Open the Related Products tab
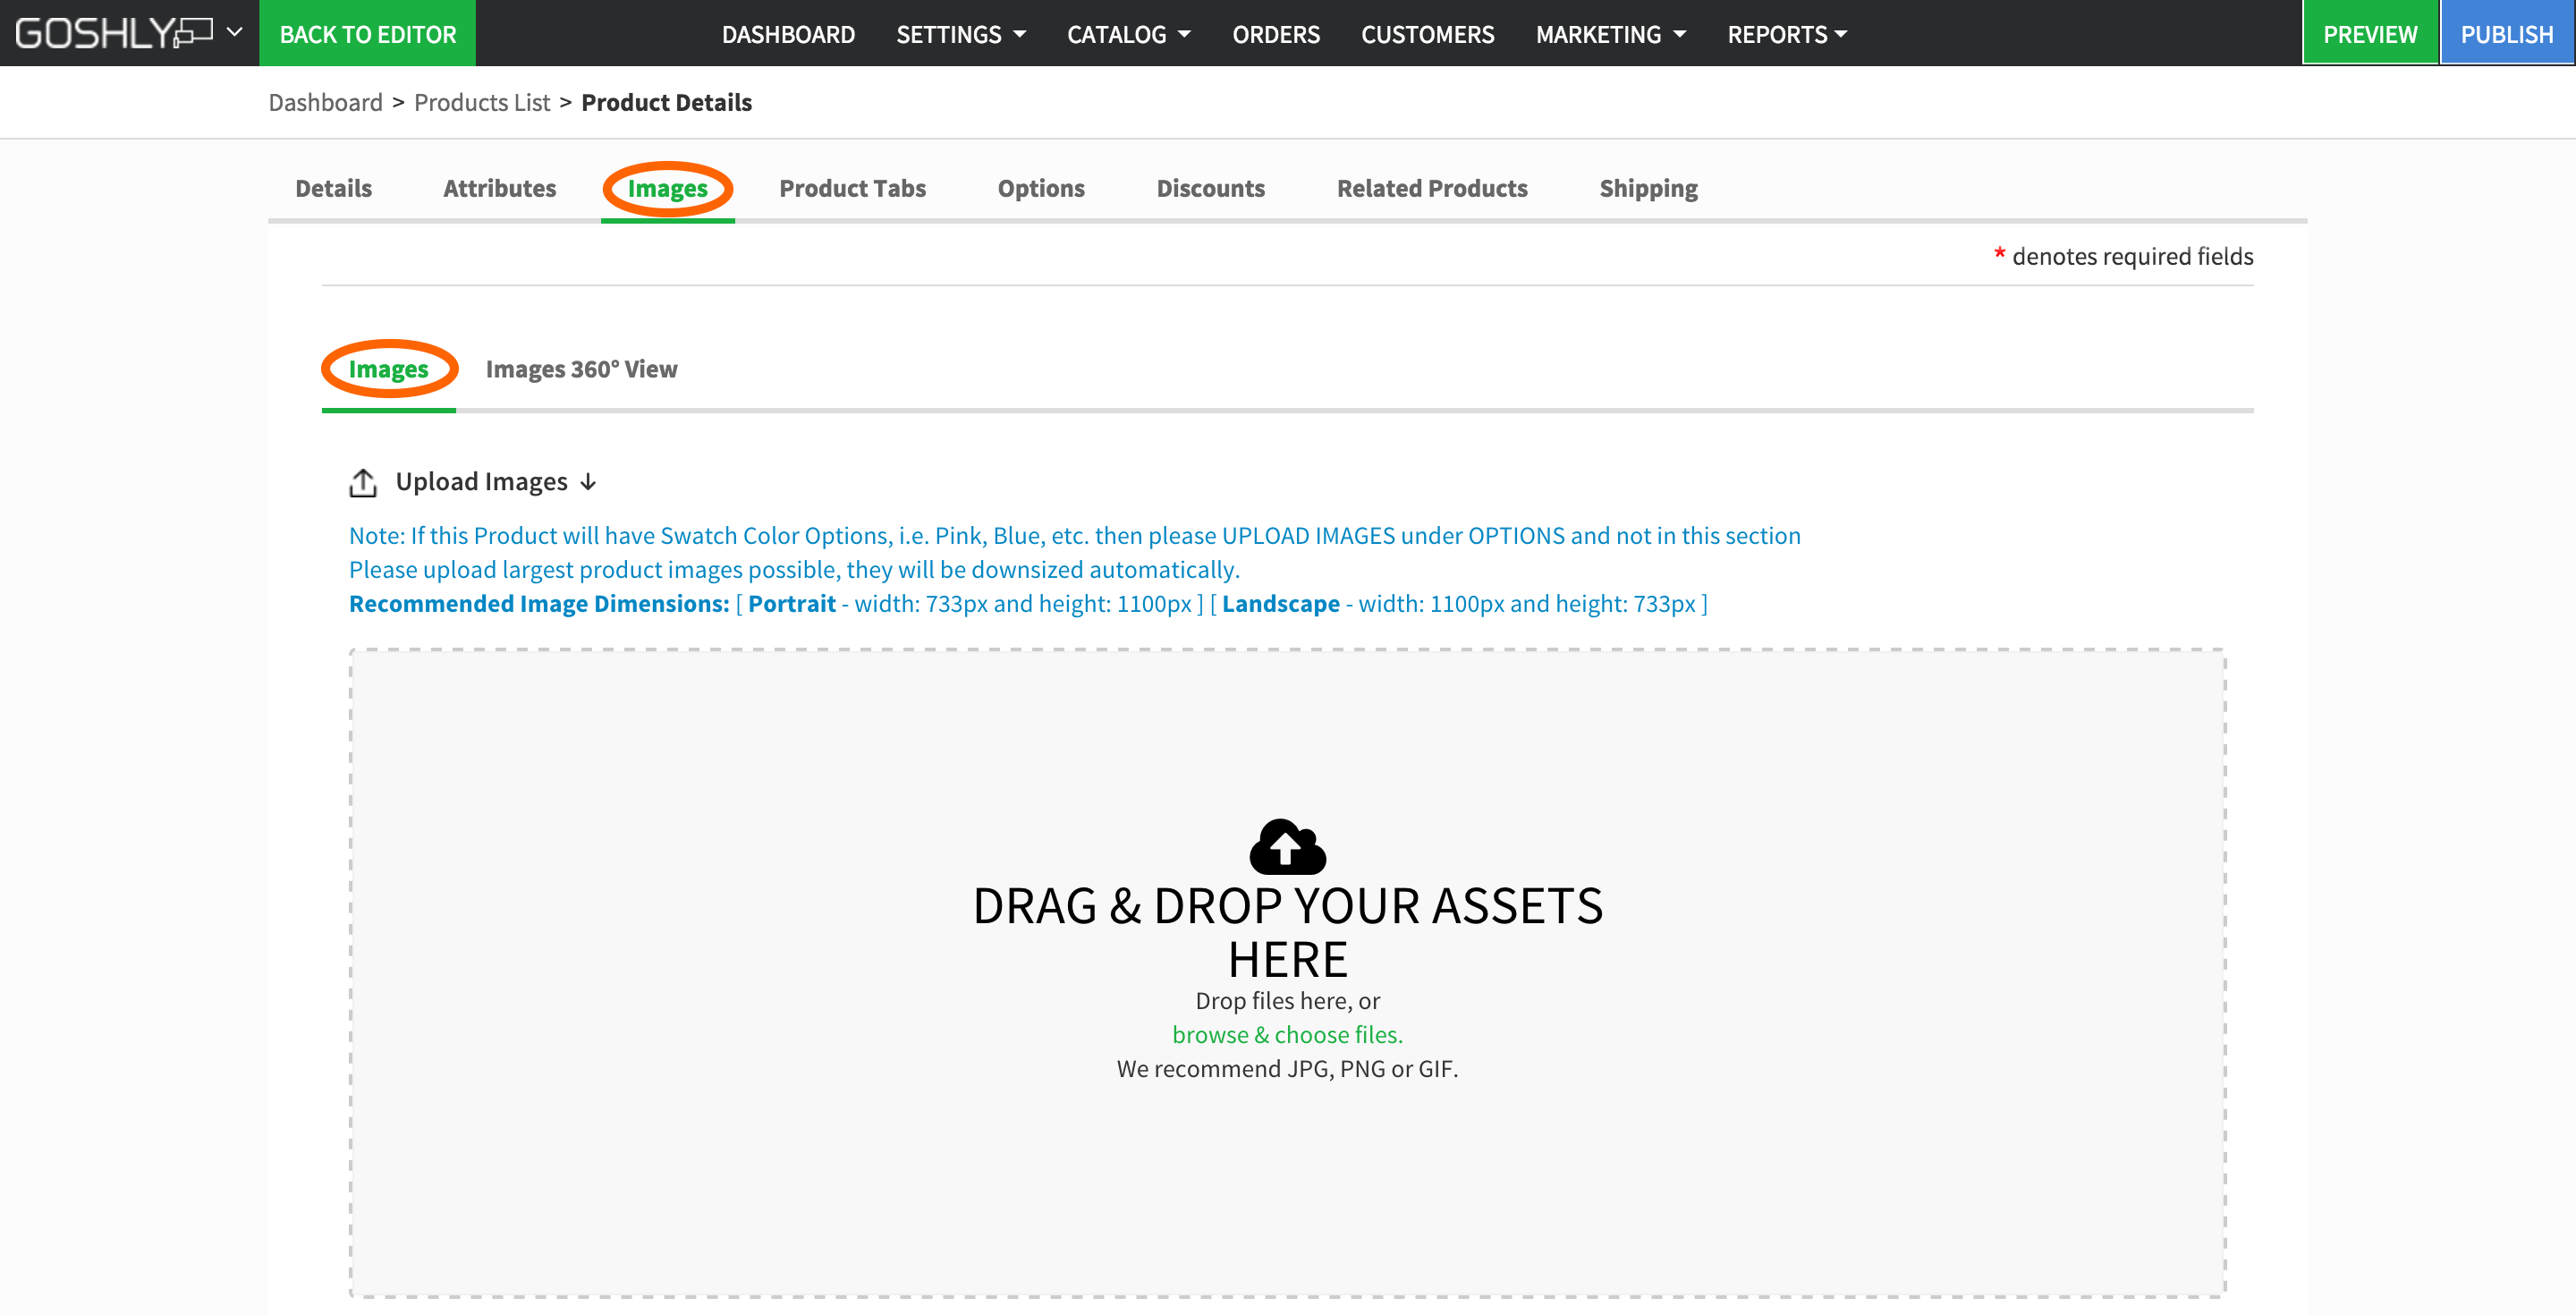Image resolution: width=2576 pixels, height=1315 pixels. 1431,188
